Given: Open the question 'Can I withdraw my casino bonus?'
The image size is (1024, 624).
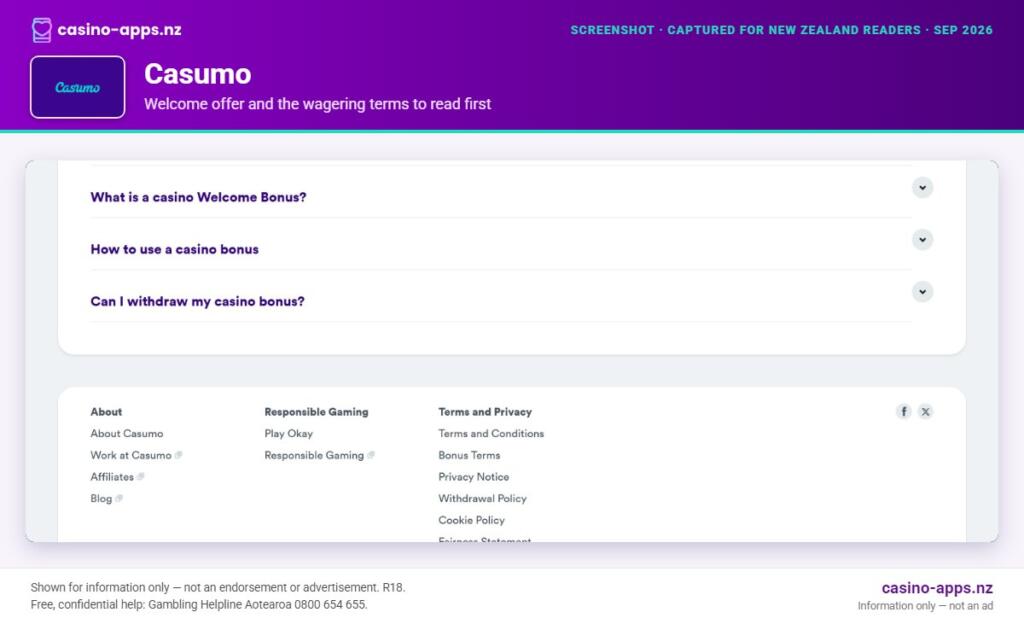Looking at the screenshot, I should (x=197, y=302).
